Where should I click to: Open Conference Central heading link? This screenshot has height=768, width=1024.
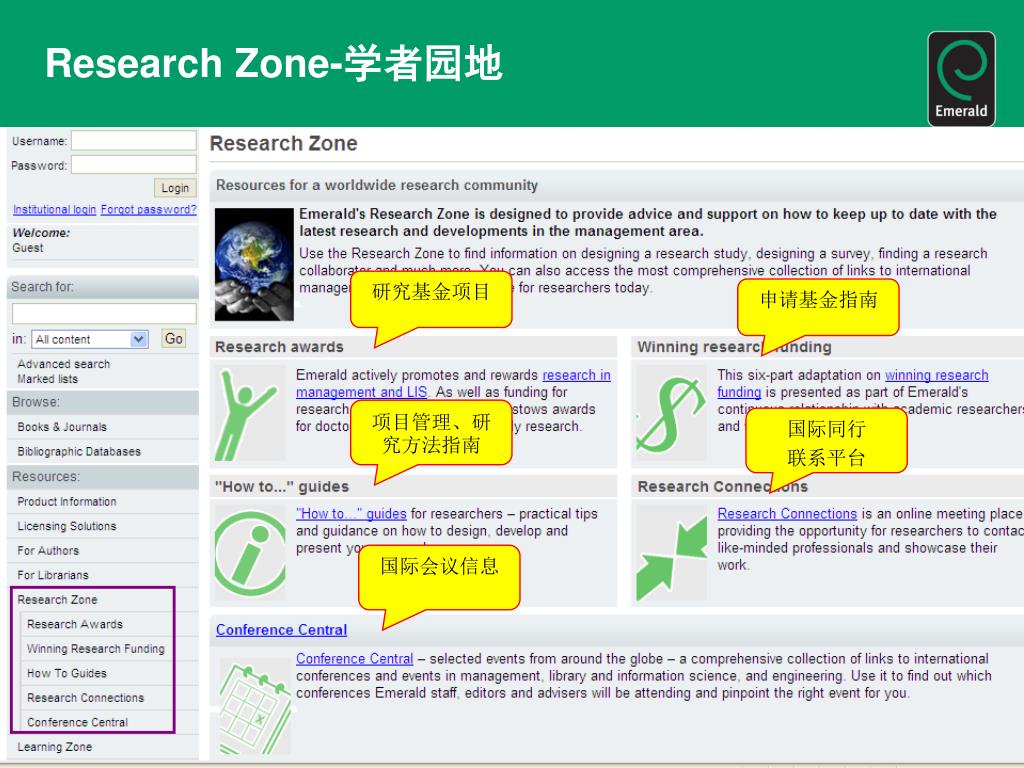(x=281, y=630)
